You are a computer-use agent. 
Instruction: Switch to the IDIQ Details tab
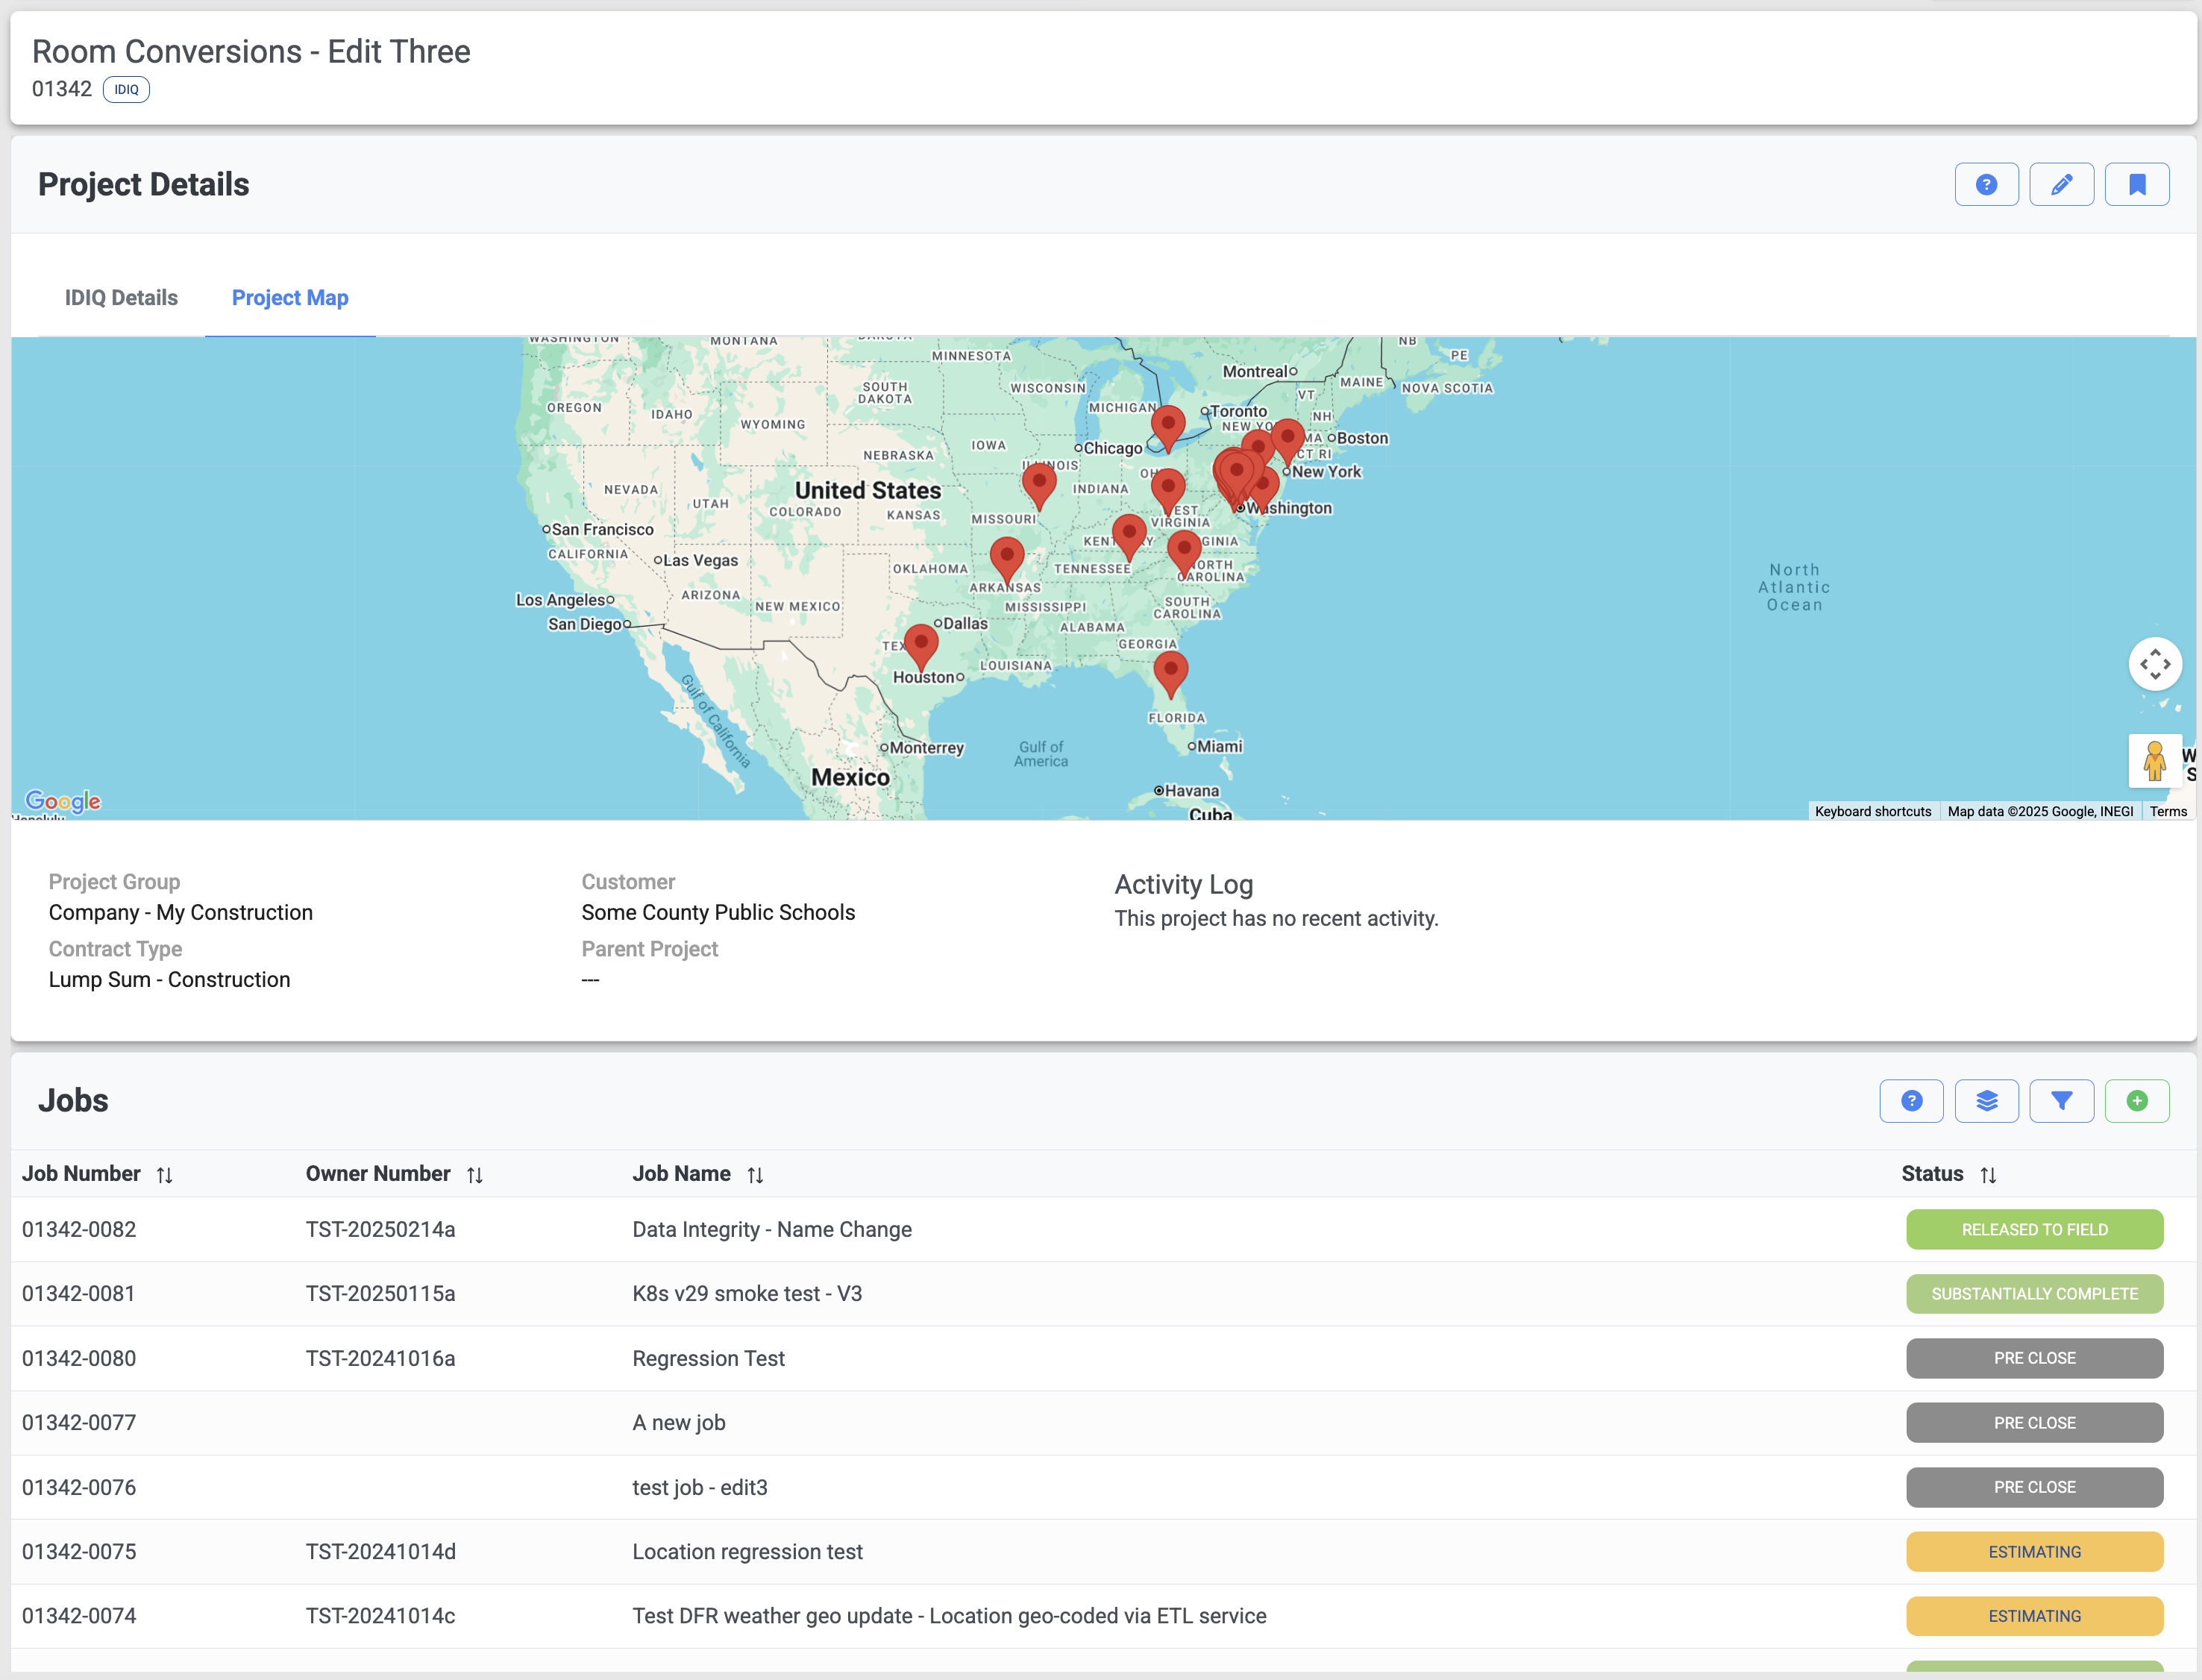click(121, 297)
